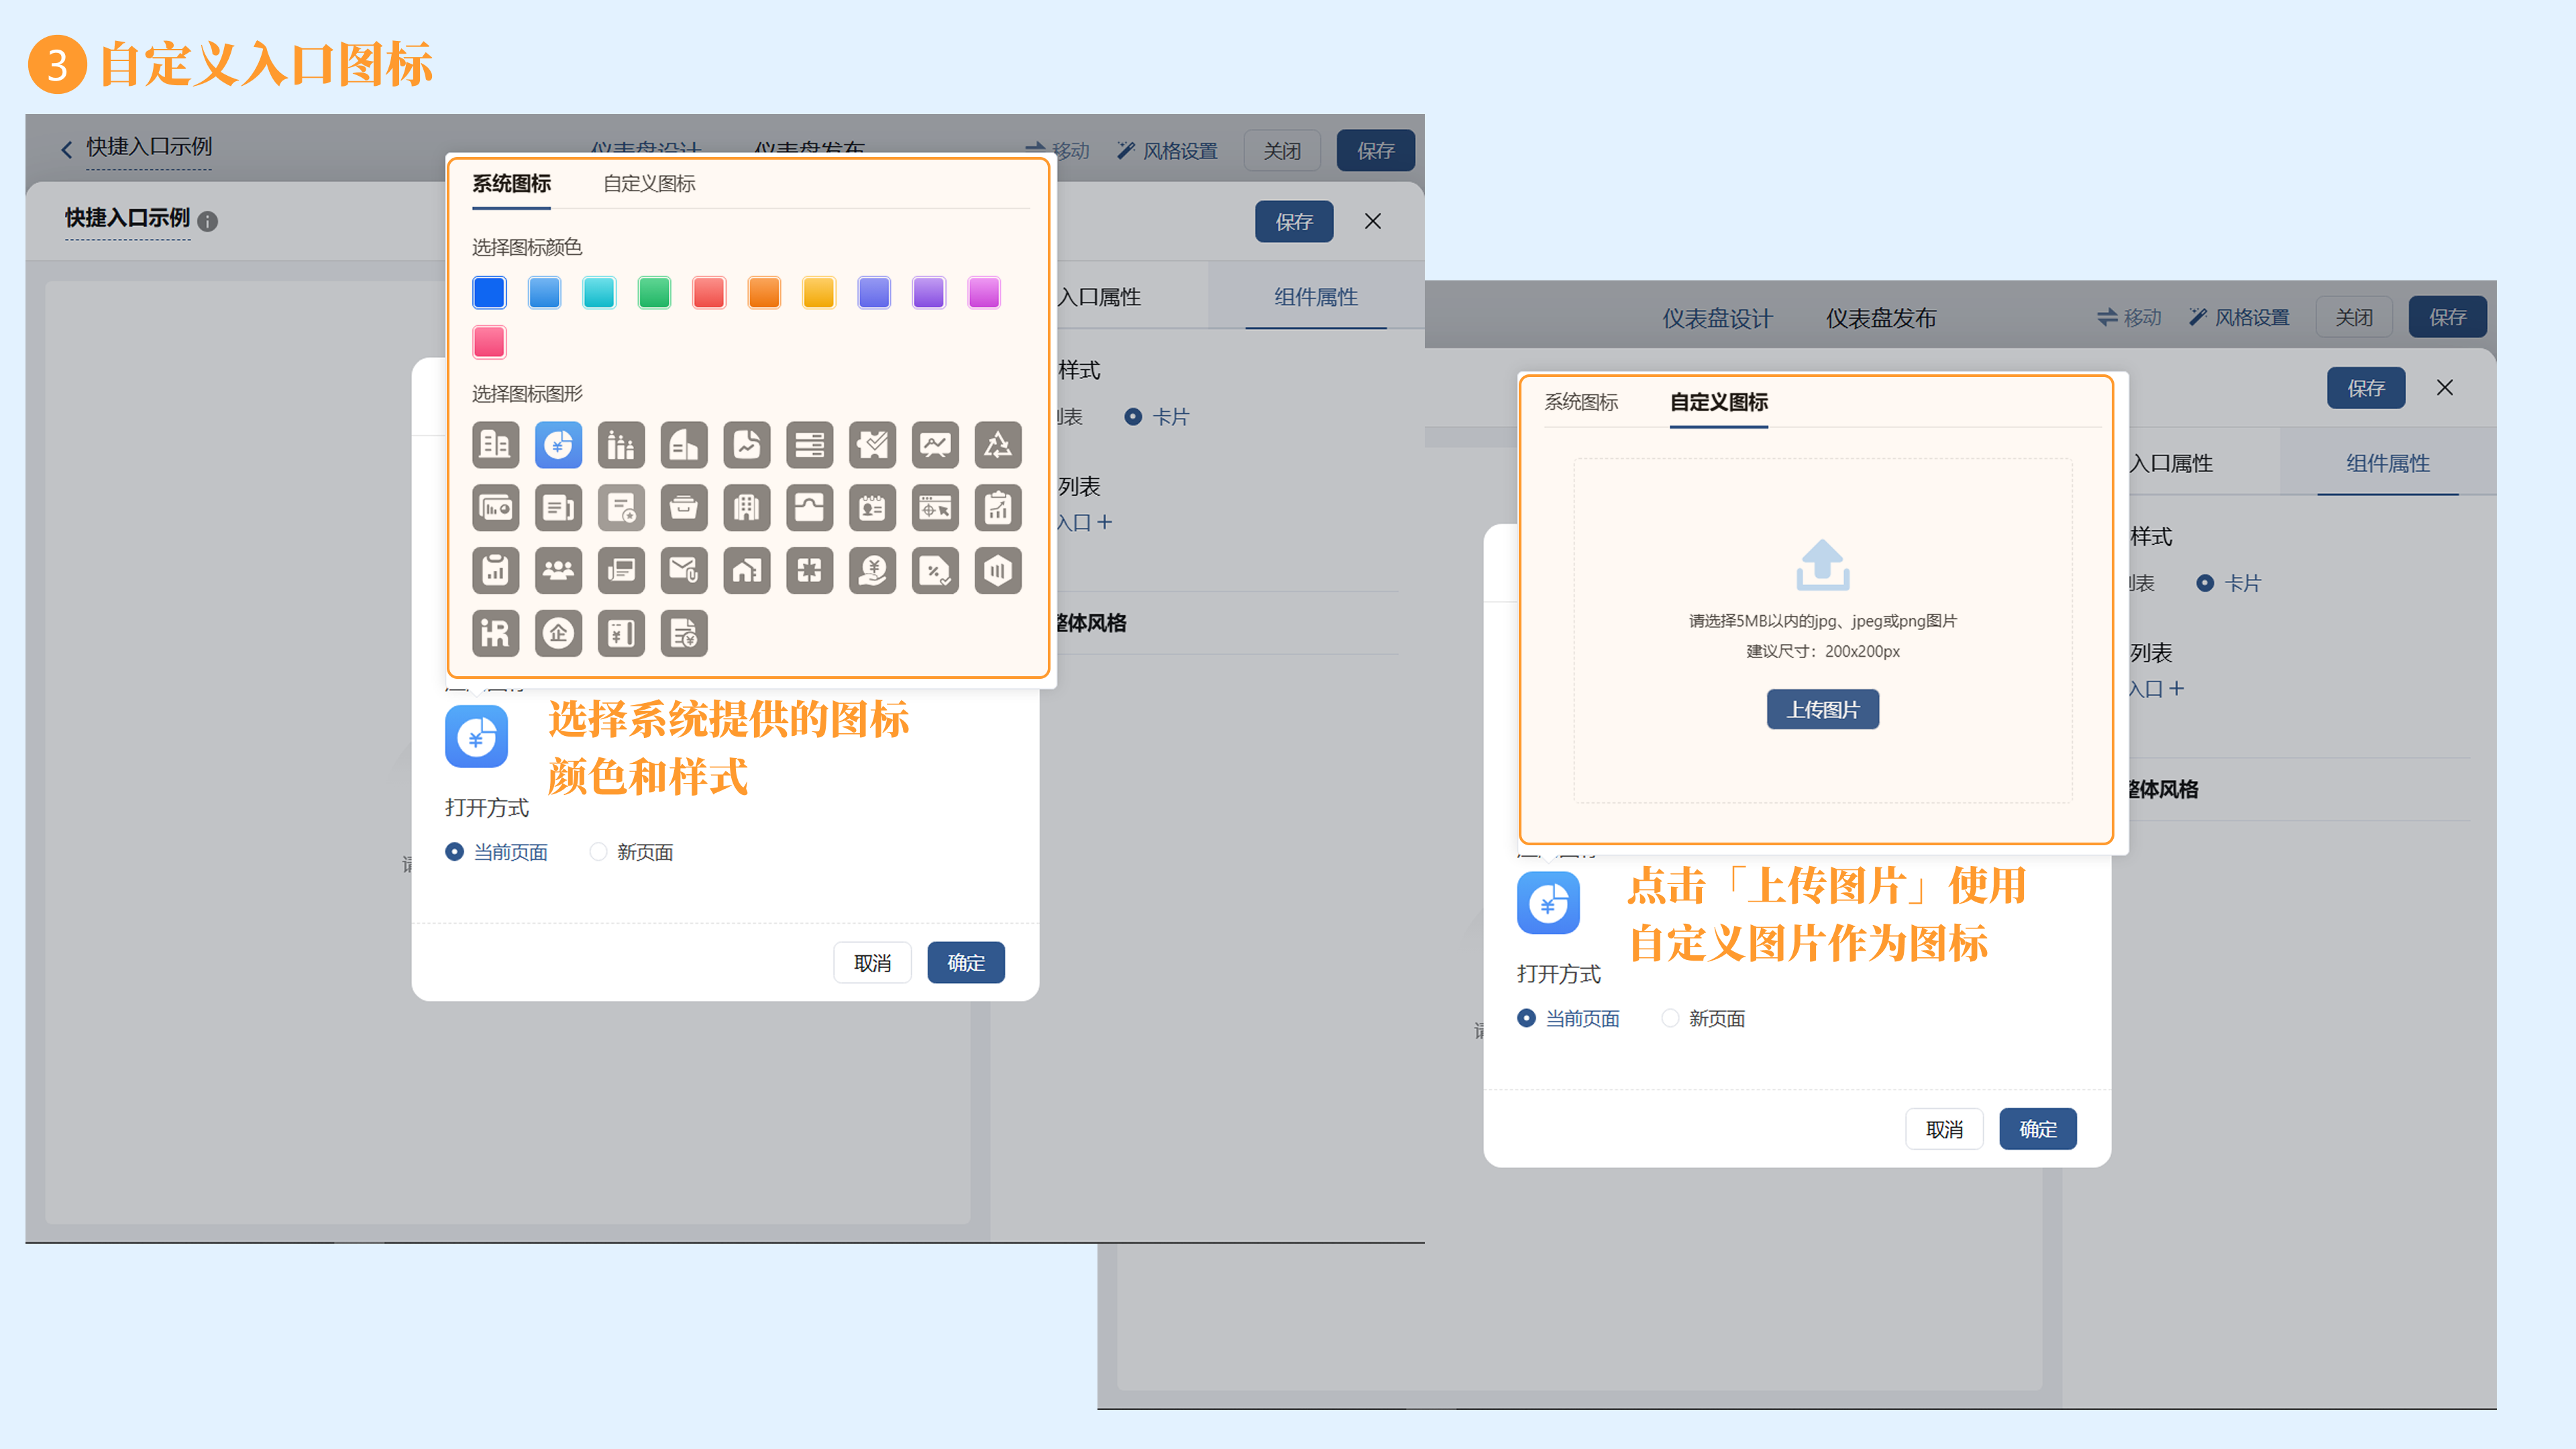Choose the clipboard with rising arrow chart icon
This screenshot has height=1449, width=2576.
(998, 508)
